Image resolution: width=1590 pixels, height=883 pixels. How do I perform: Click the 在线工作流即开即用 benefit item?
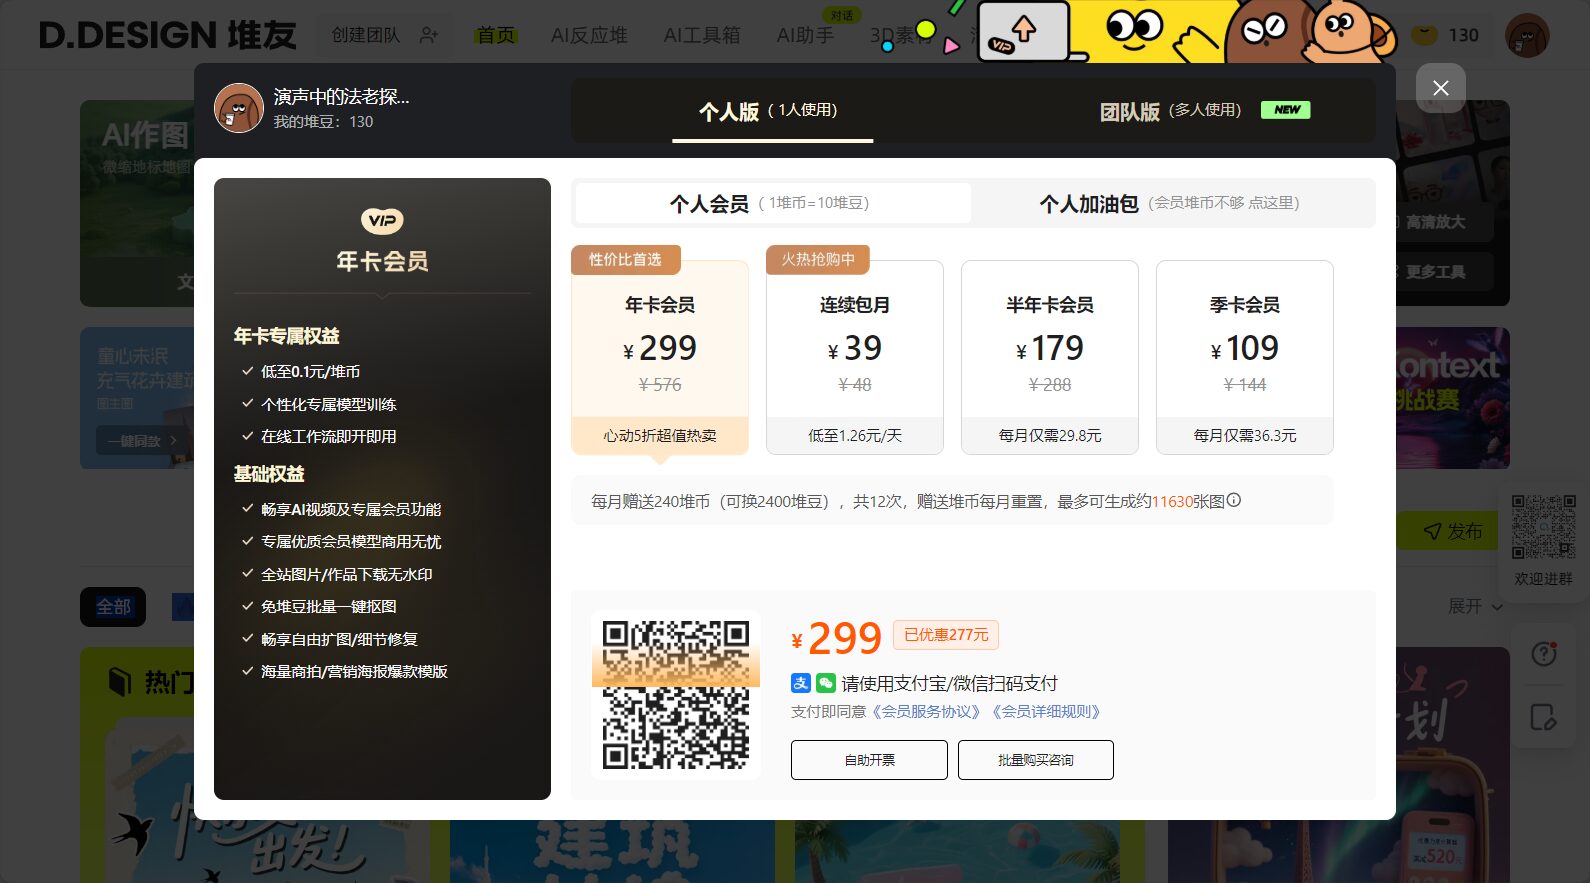(328, 436)
